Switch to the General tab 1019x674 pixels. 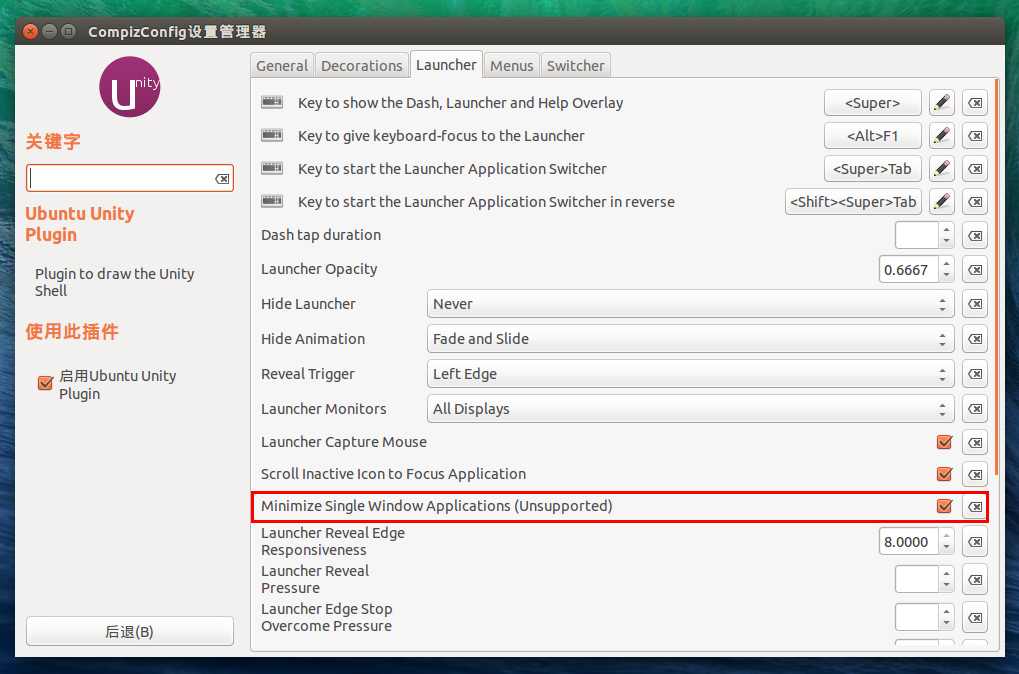(282, 66)
